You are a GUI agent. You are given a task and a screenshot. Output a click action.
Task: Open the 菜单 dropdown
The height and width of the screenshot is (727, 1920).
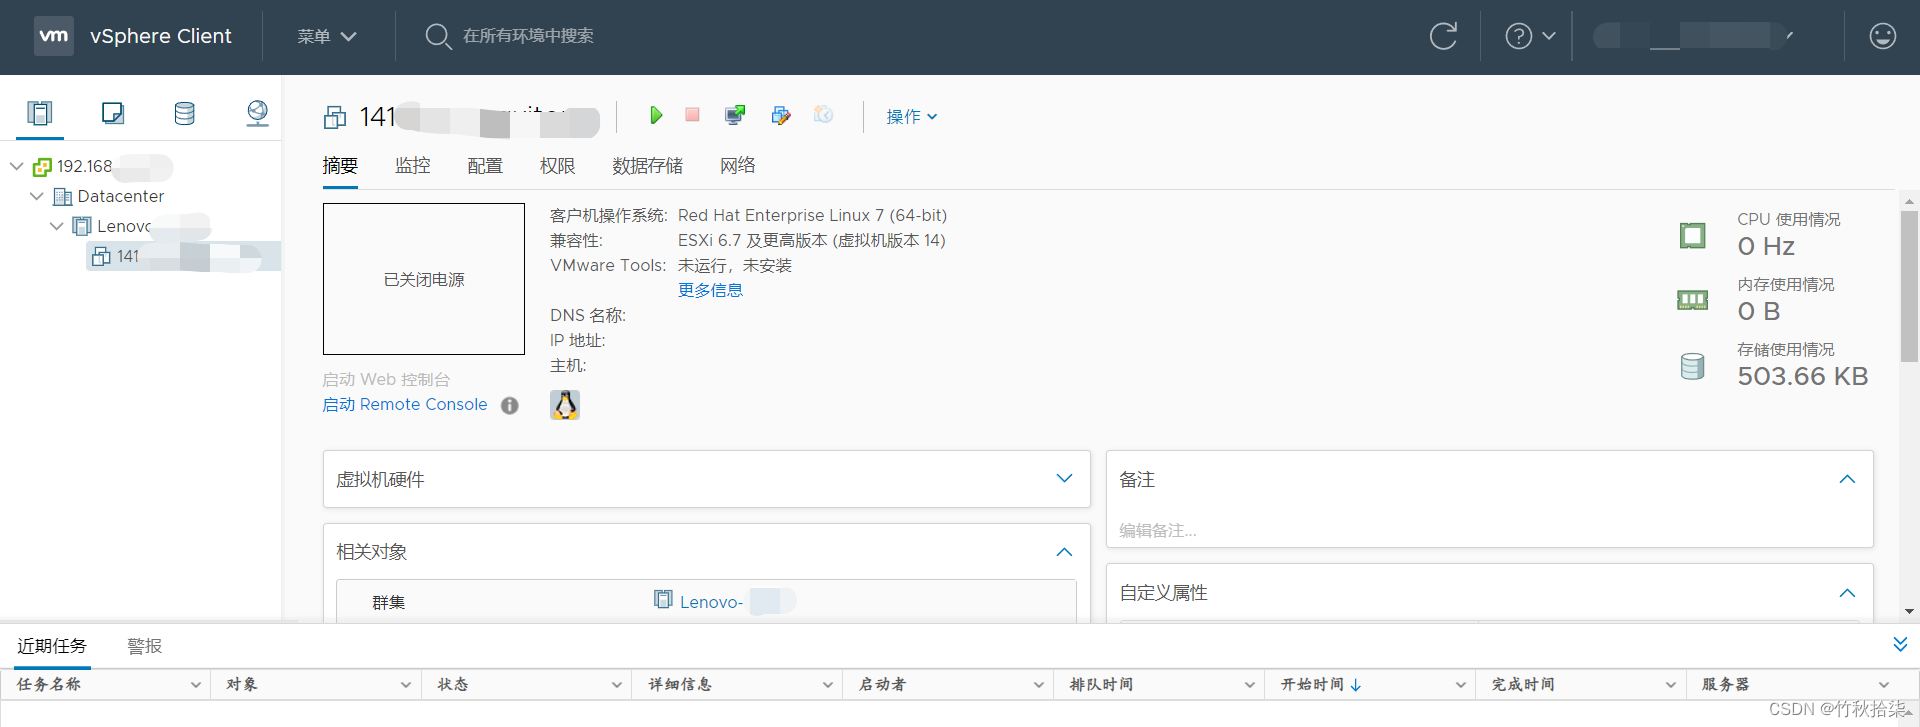[x=326, y=36]
